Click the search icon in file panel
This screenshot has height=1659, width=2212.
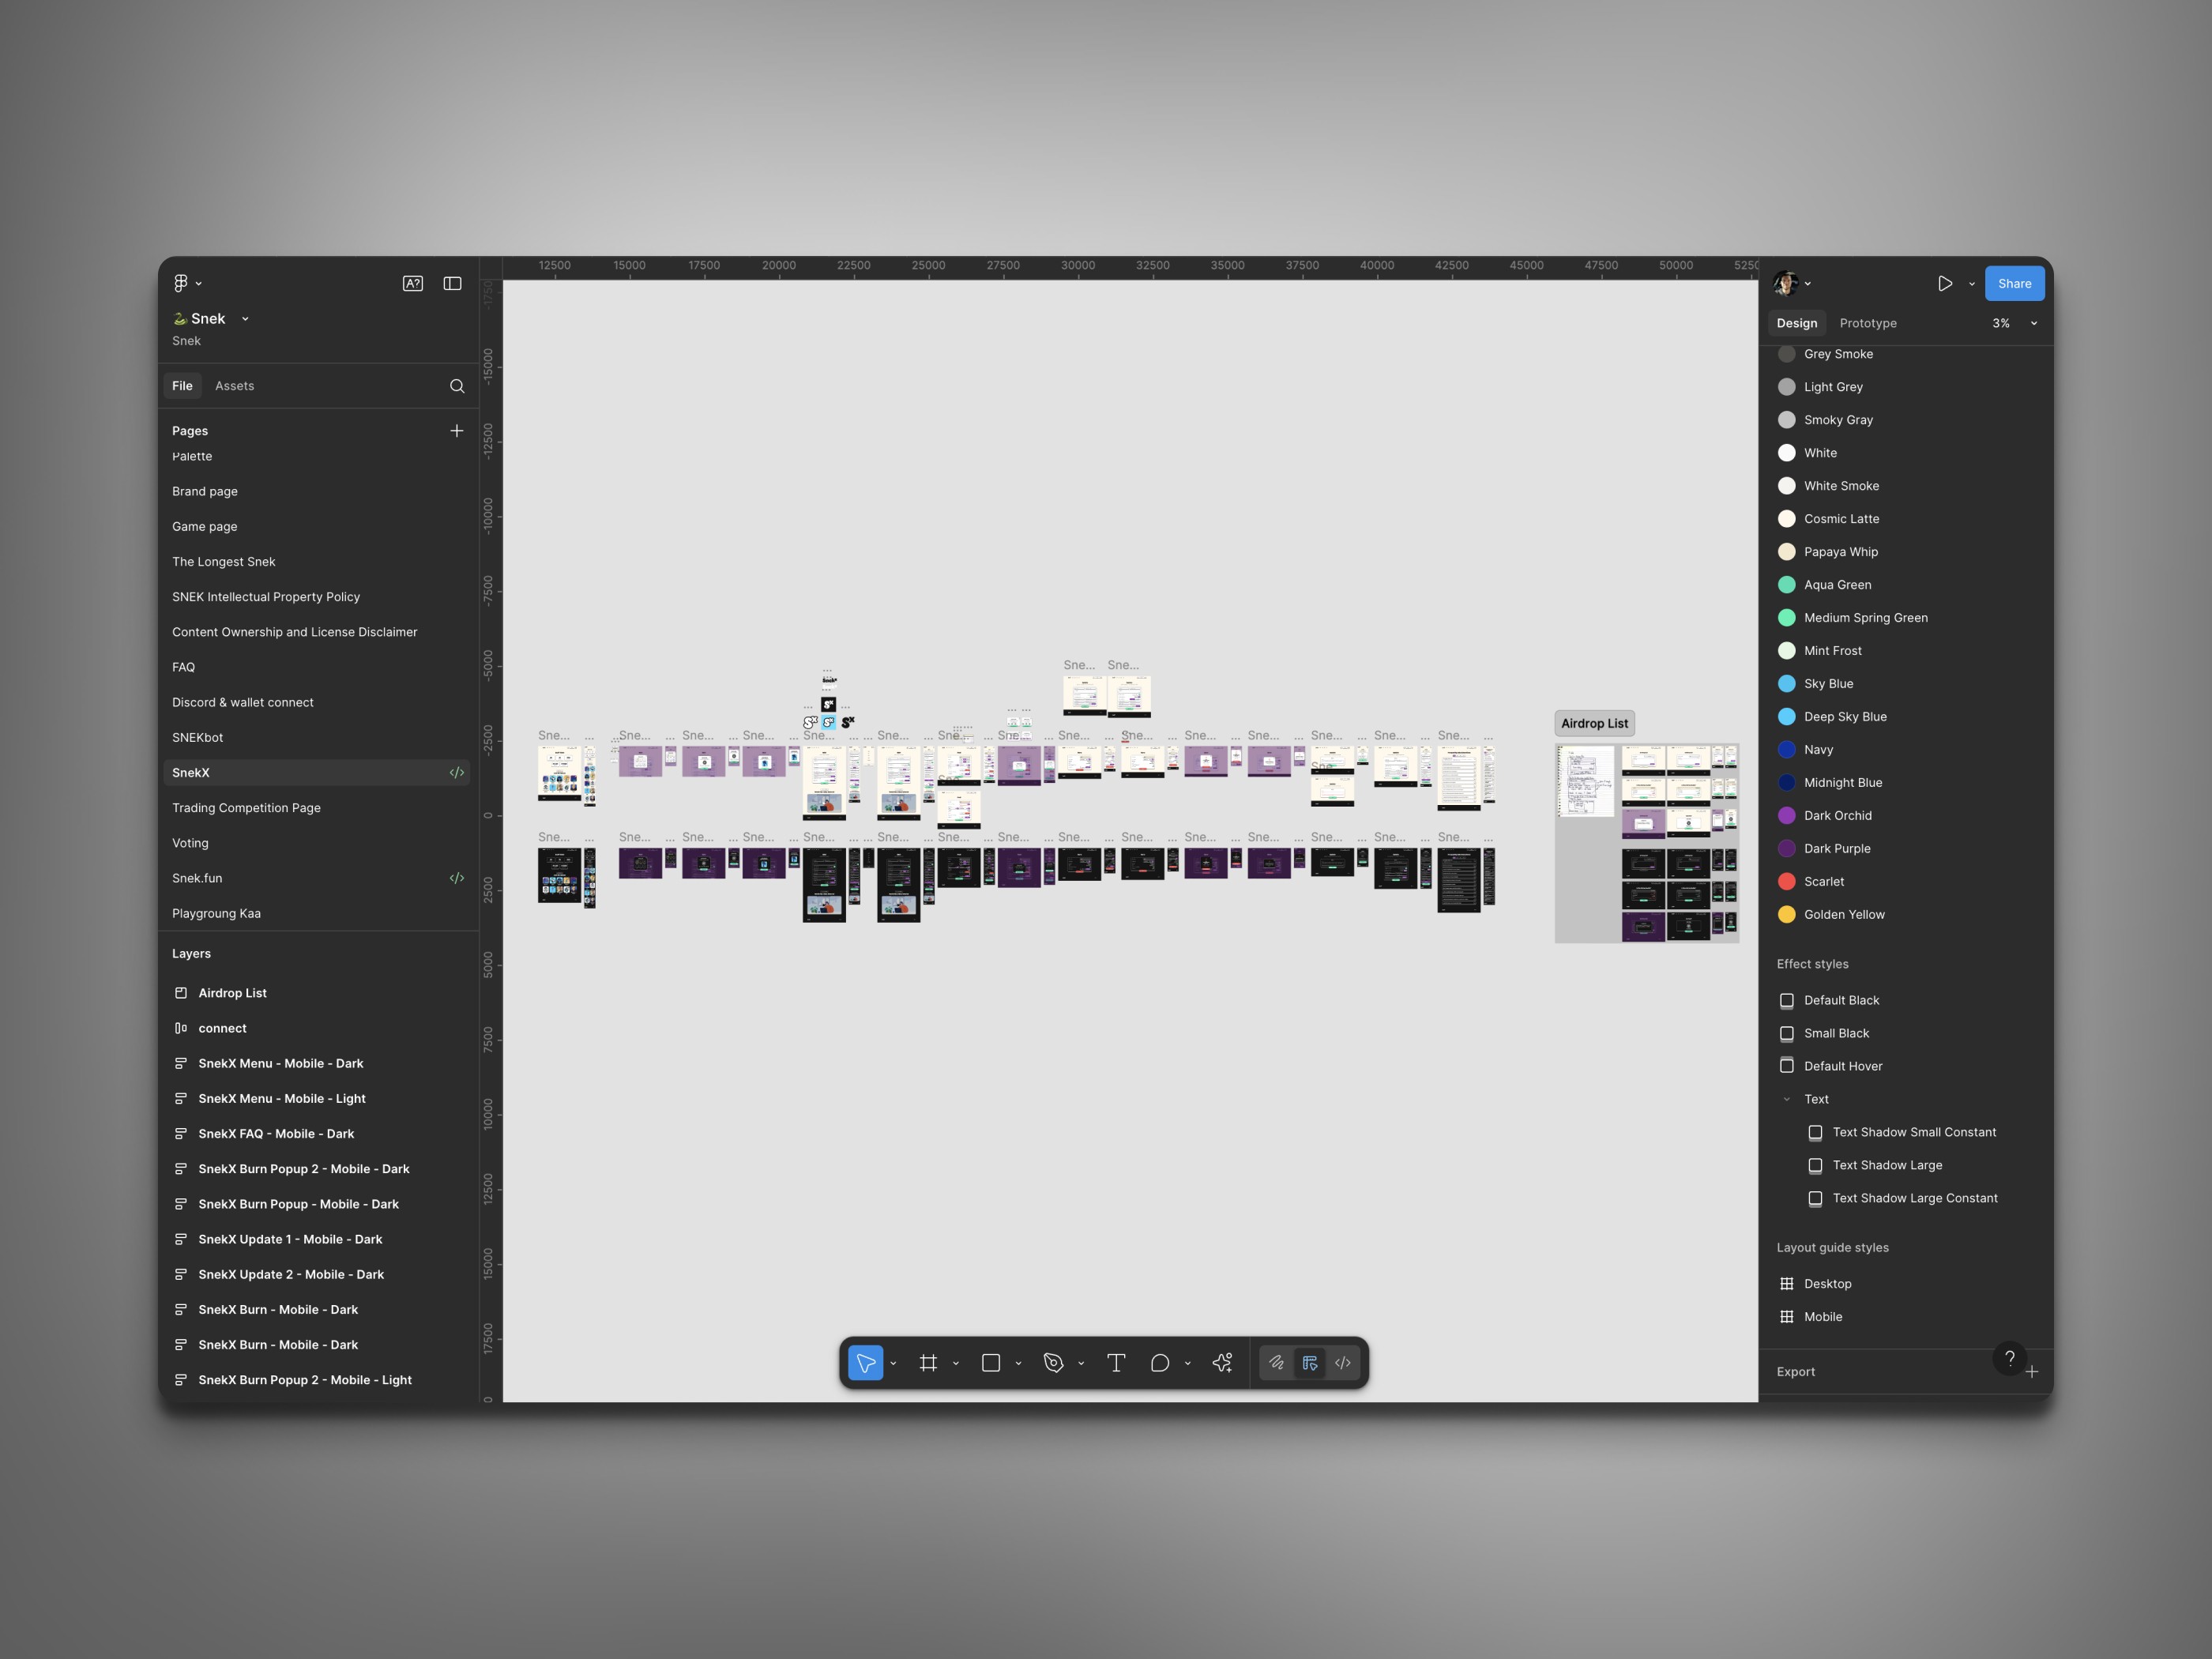pyautogui.click(x=457, y=386)
